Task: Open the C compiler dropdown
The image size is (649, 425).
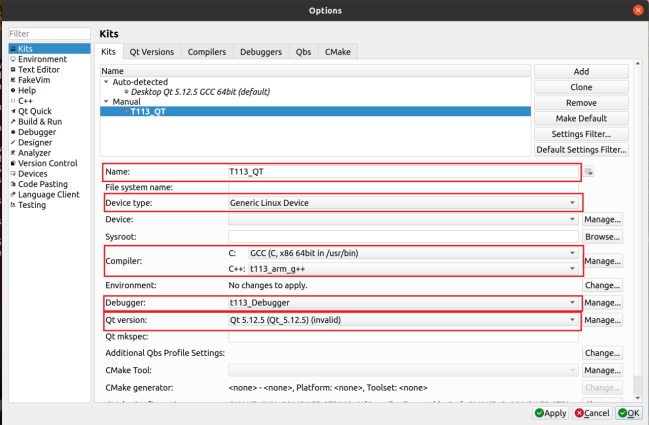Action: (x=413, y=253)
